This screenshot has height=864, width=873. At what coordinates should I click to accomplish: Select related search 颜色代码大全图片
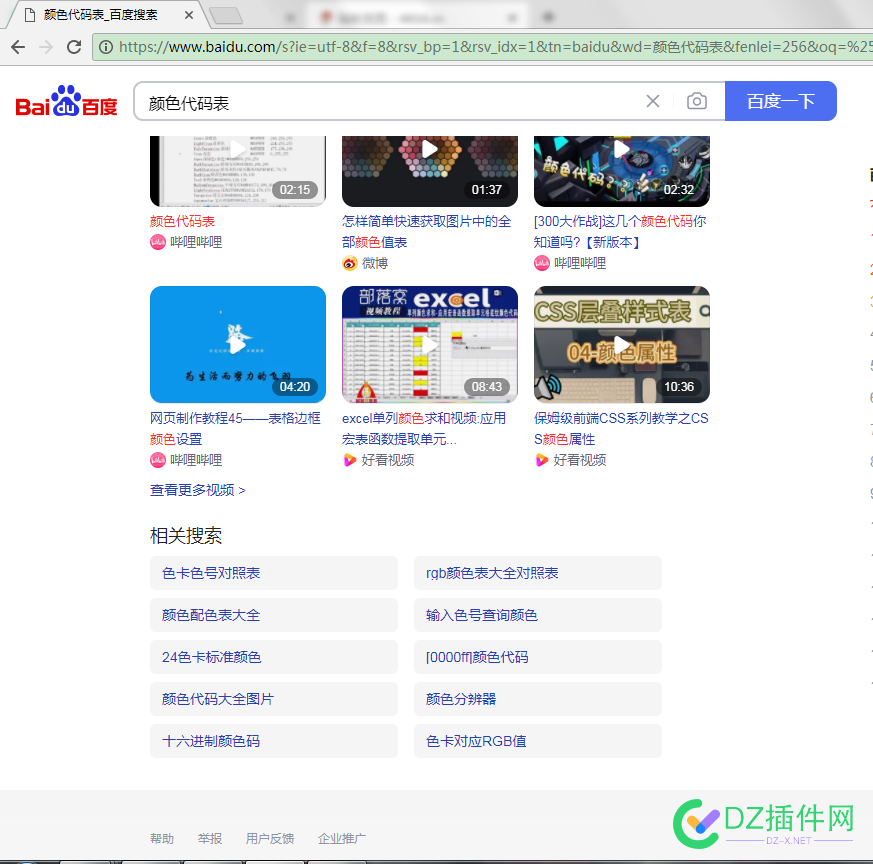274,699
